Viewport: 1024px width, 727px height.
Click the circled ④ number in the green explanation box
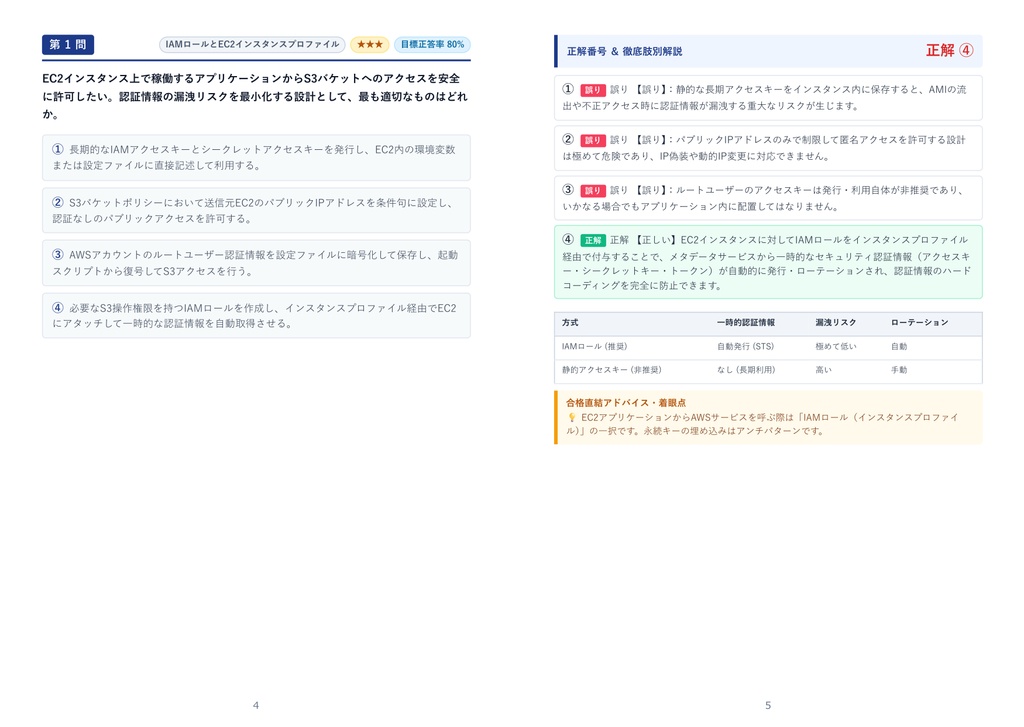(568, 239)
